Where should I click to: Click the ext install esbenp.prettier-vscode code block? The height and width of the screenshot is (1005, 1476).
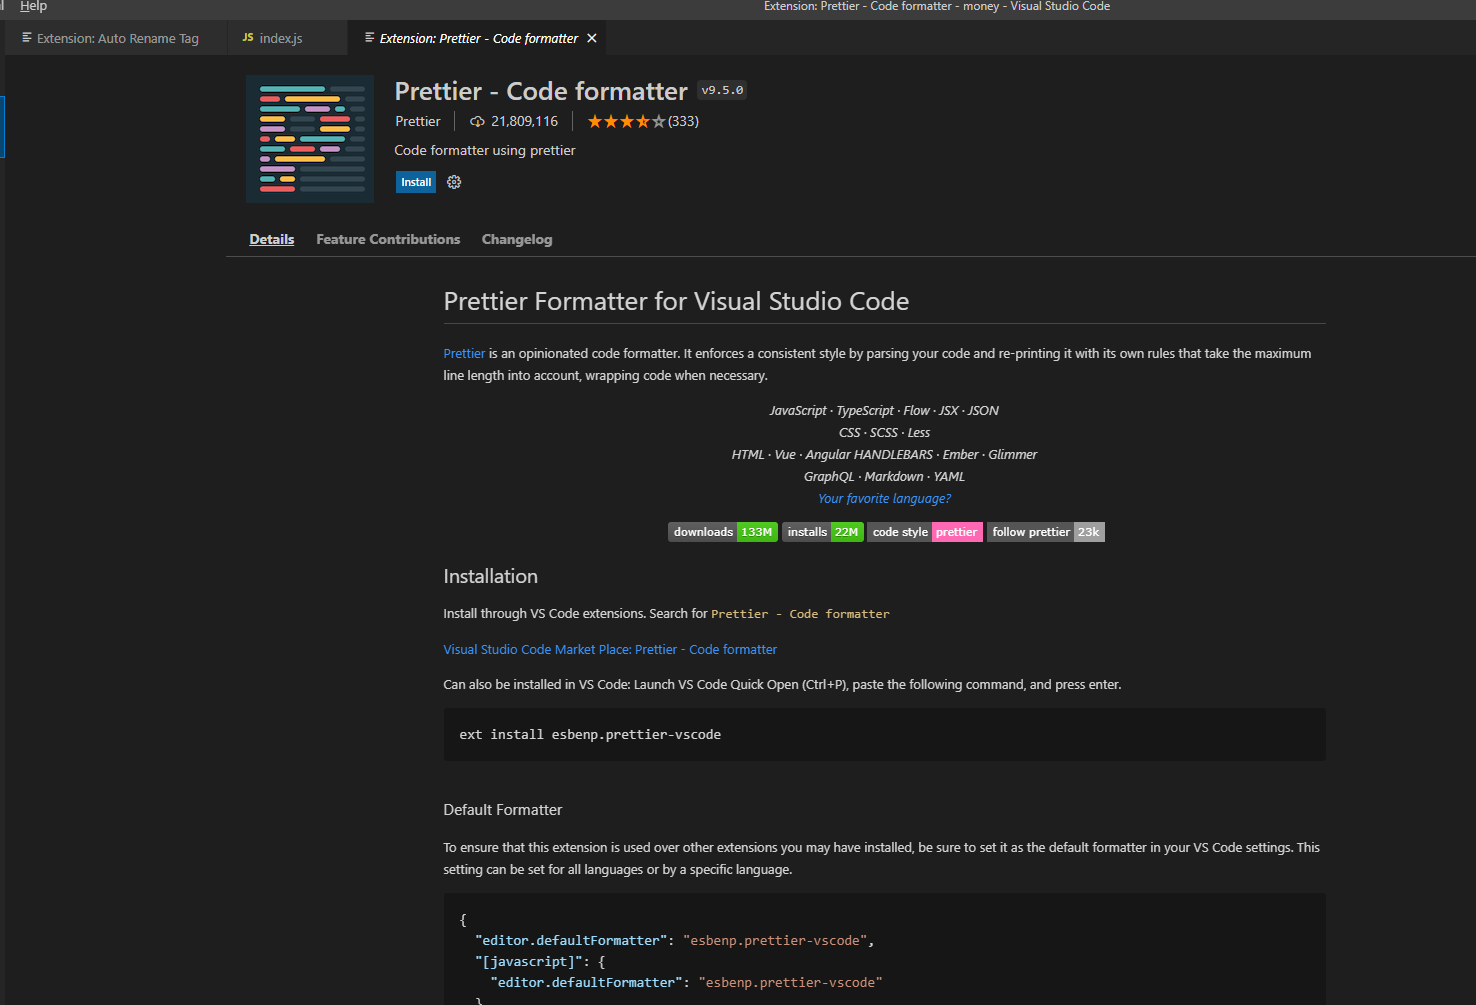[884, 735]
